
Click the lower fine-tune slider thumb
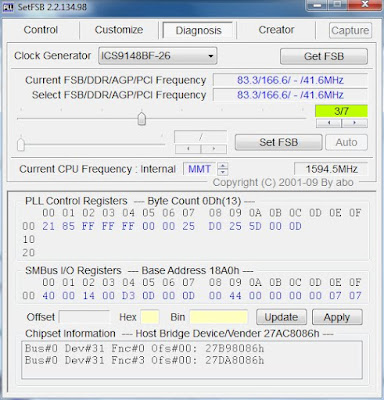coord(21,144)
